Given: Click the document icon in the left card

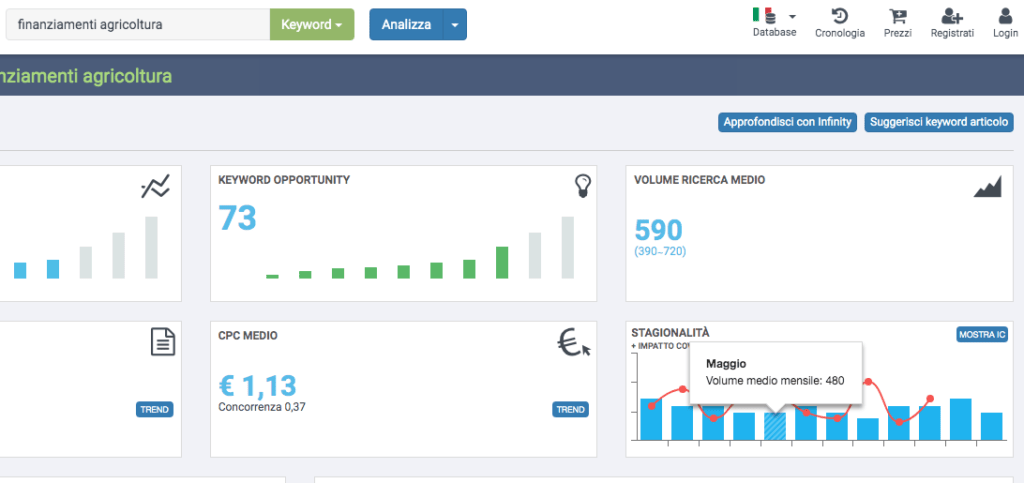Looking at the screenshot, I should tap(163, 342).
